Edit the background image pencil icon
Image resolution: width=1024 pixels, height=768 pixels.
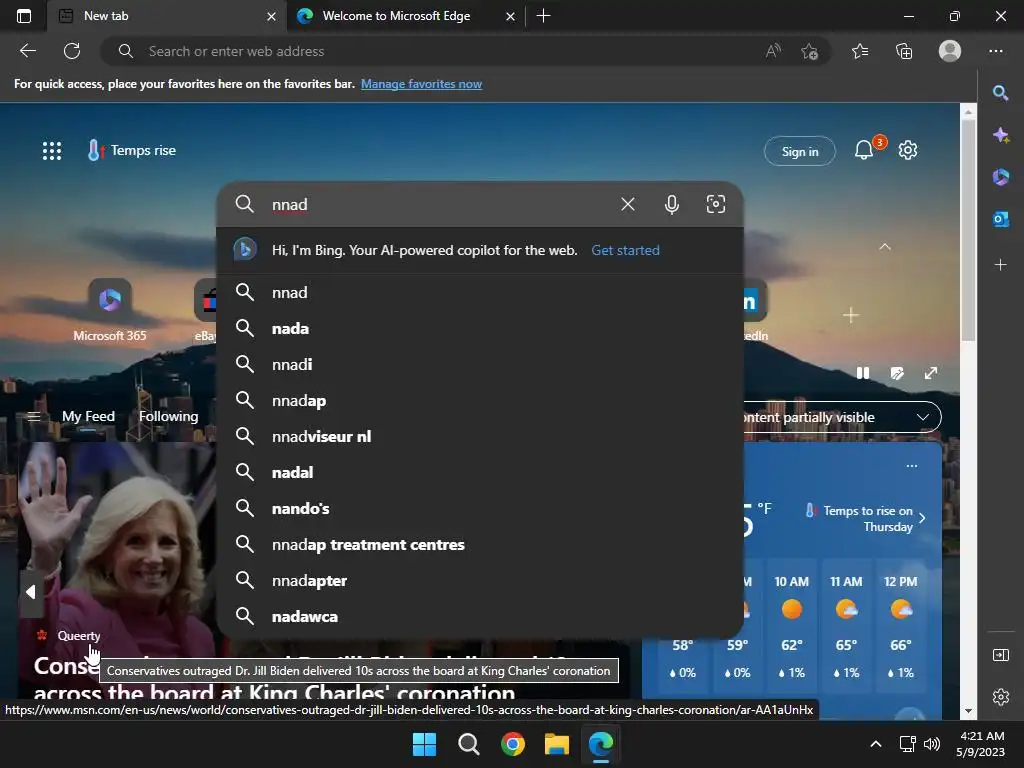coord(897,373)
